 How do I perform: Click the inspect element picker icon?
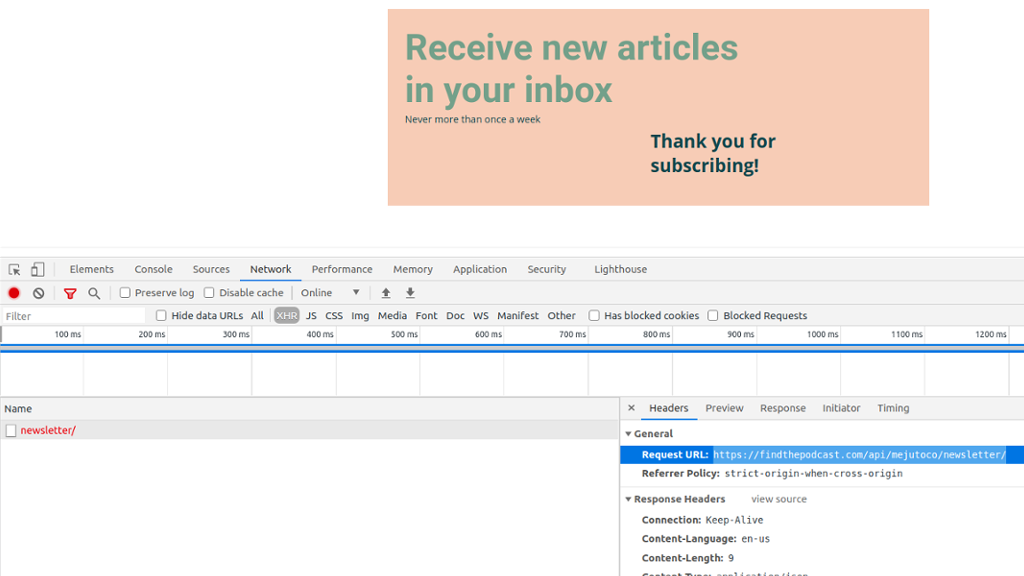(15, 269)
